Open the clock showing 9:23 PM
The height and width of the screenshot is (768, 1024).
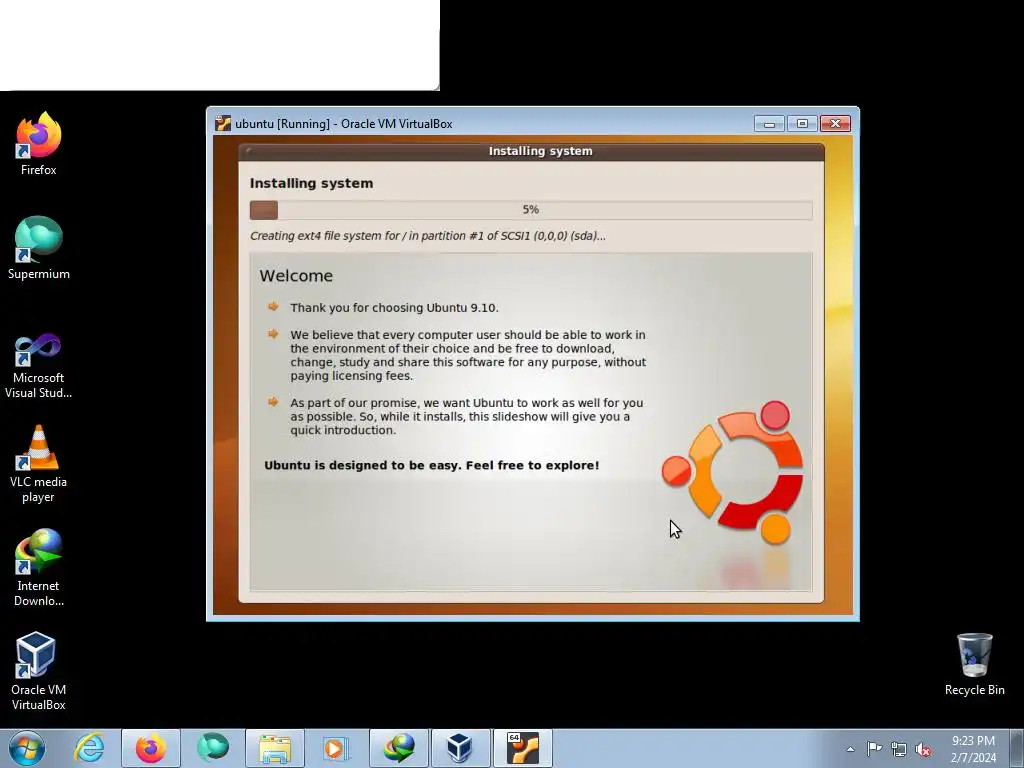(973, 749)
